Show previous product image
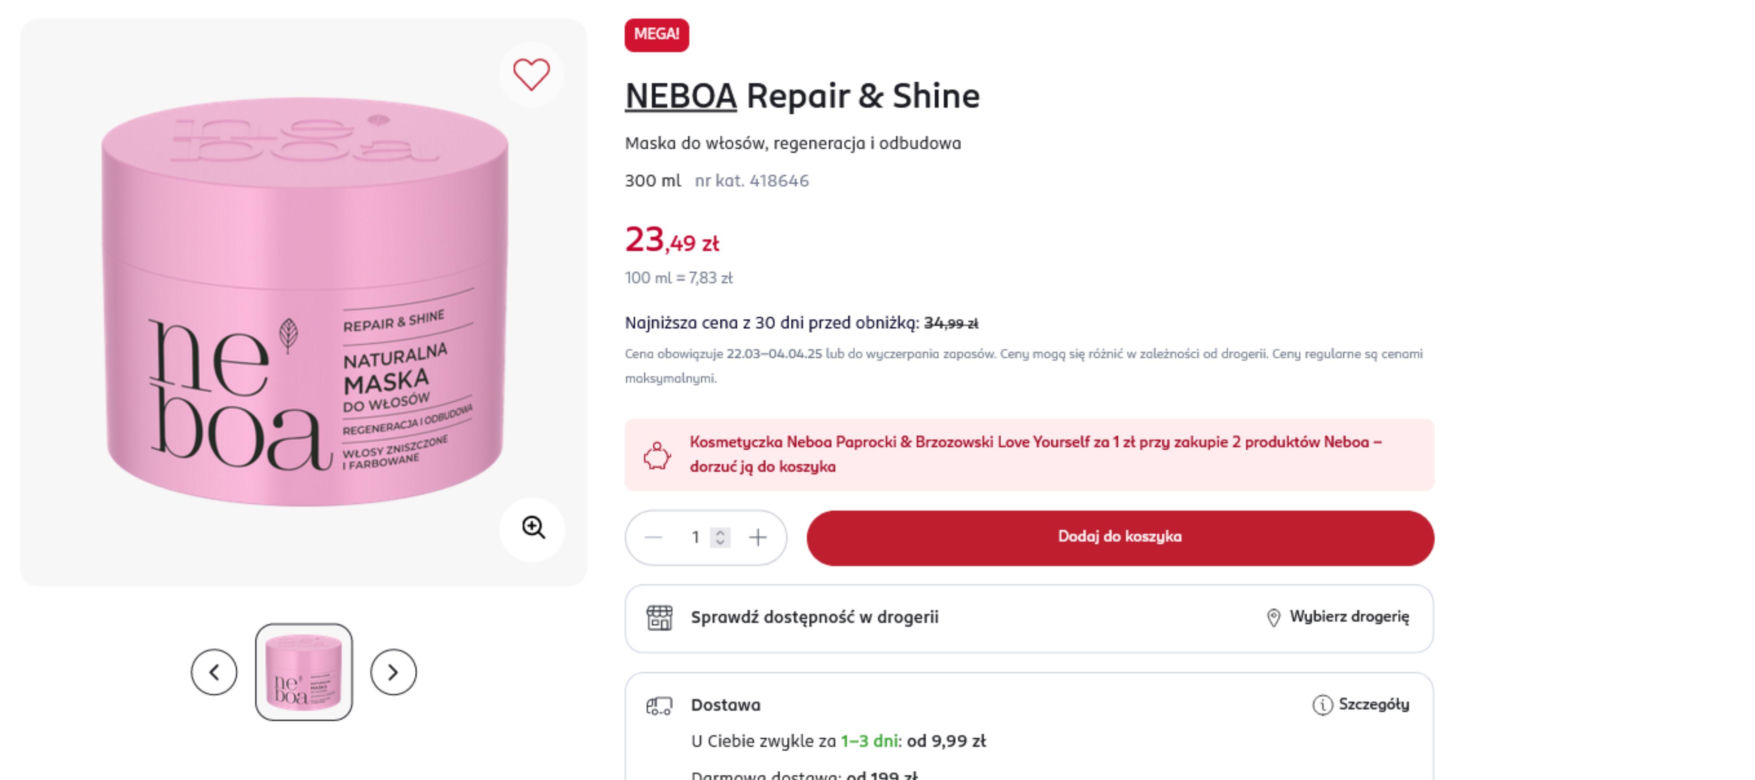This screenshot has height=780, width=1755. coord(214,672)
